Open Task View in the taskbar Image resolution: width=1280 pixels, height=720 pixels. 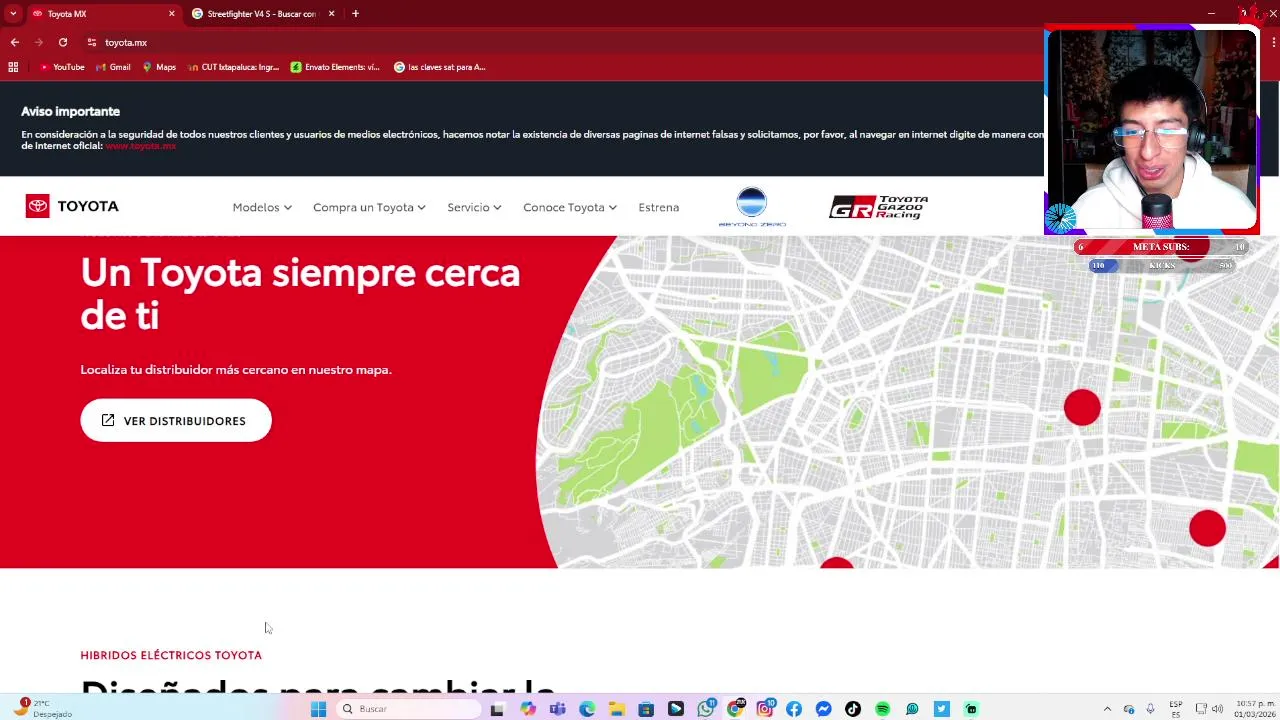(x=497, y=709)
